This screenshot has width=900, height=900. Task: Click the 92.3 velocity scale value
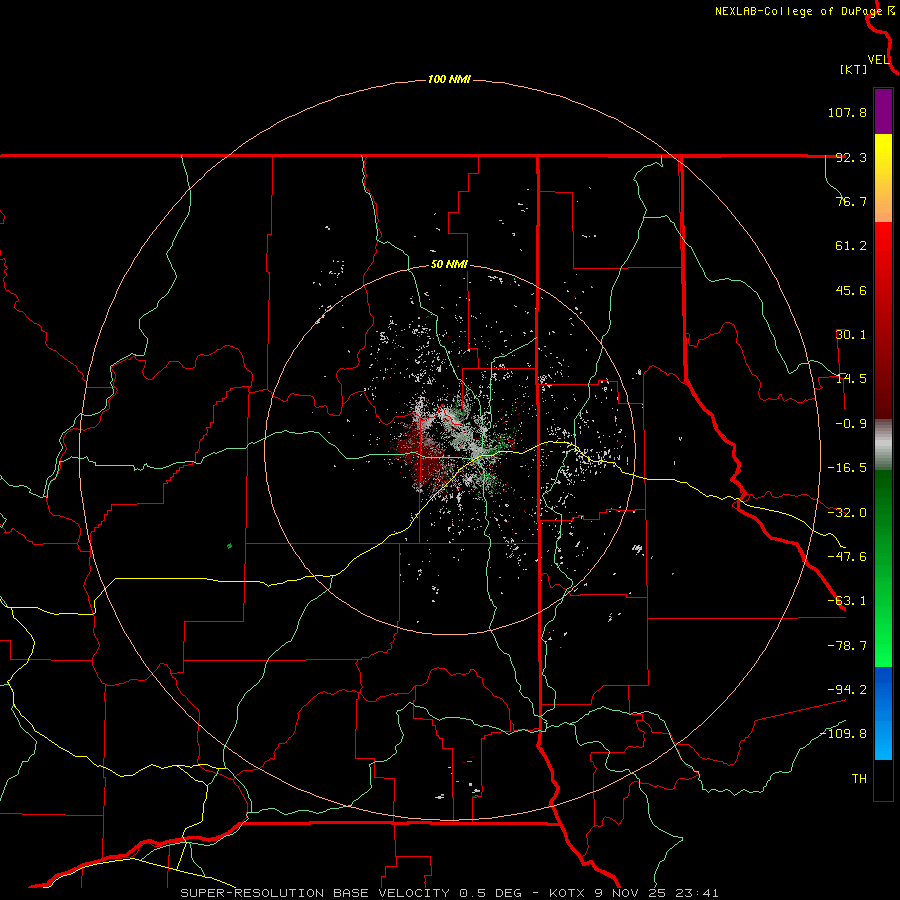coord(851,157)
